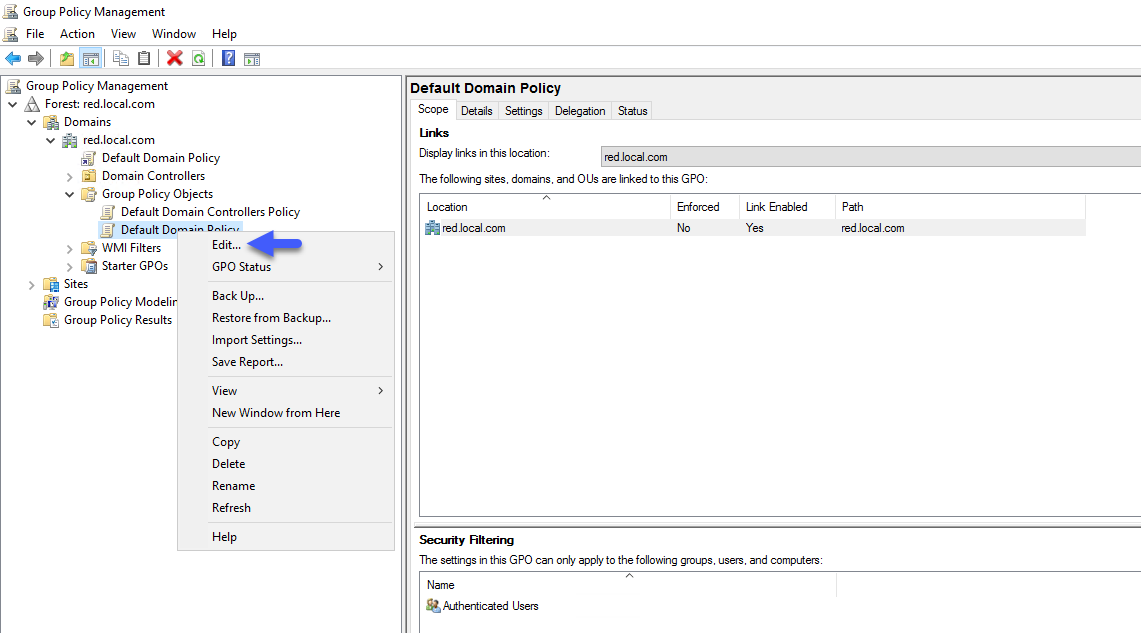The image size is (1141, 633).
Task: Switch to the Settings tab
Action: [523, 111]
